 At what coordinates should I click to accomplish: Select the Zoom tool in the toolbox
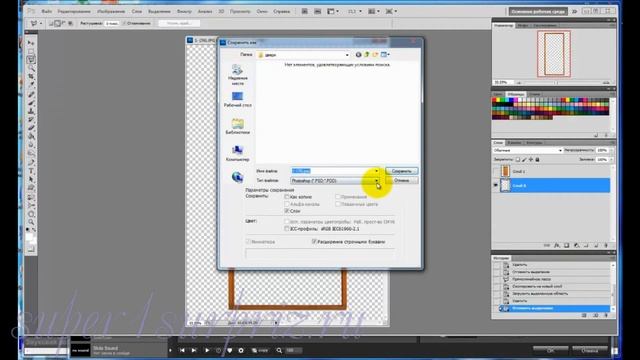31,222
